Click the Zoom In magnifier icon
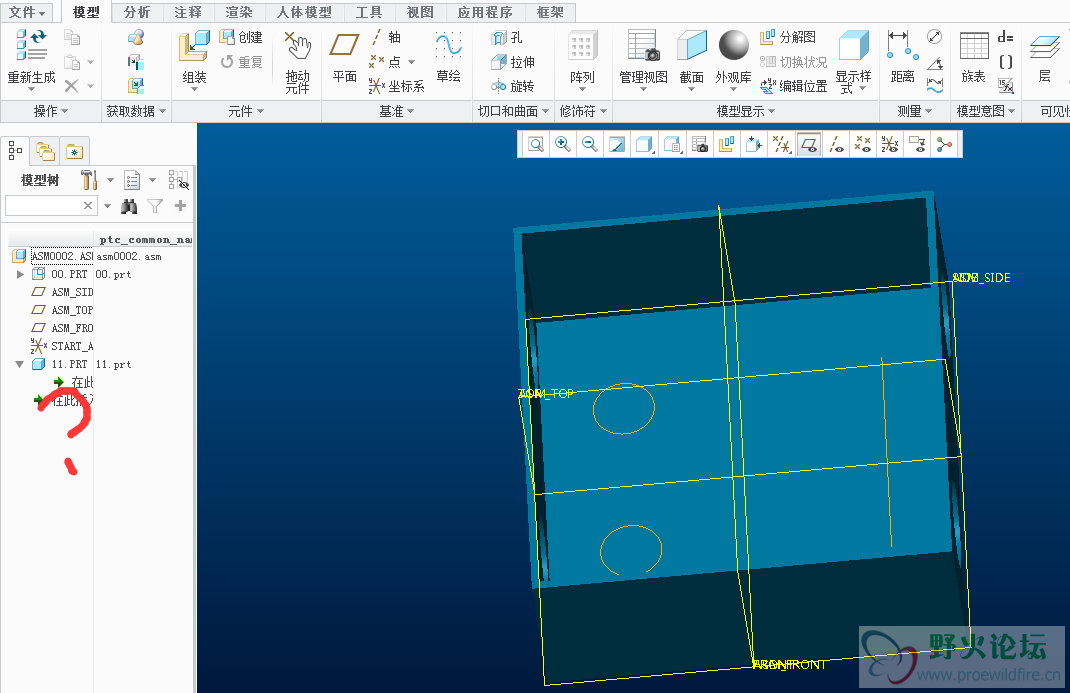The height and width of the screenshot is (693, 1070). coord(563,145)
